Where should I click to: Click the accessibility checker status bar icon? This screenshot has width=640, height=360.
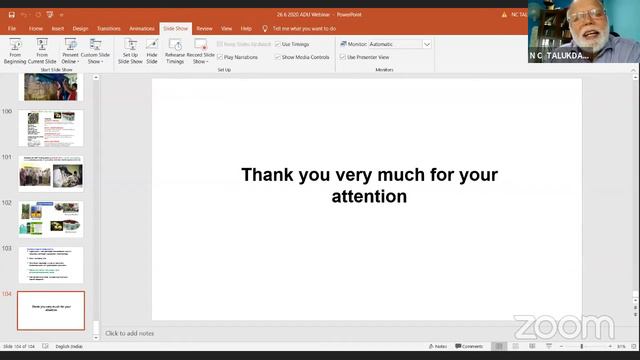pyautogui.click(x=45, y=346)
